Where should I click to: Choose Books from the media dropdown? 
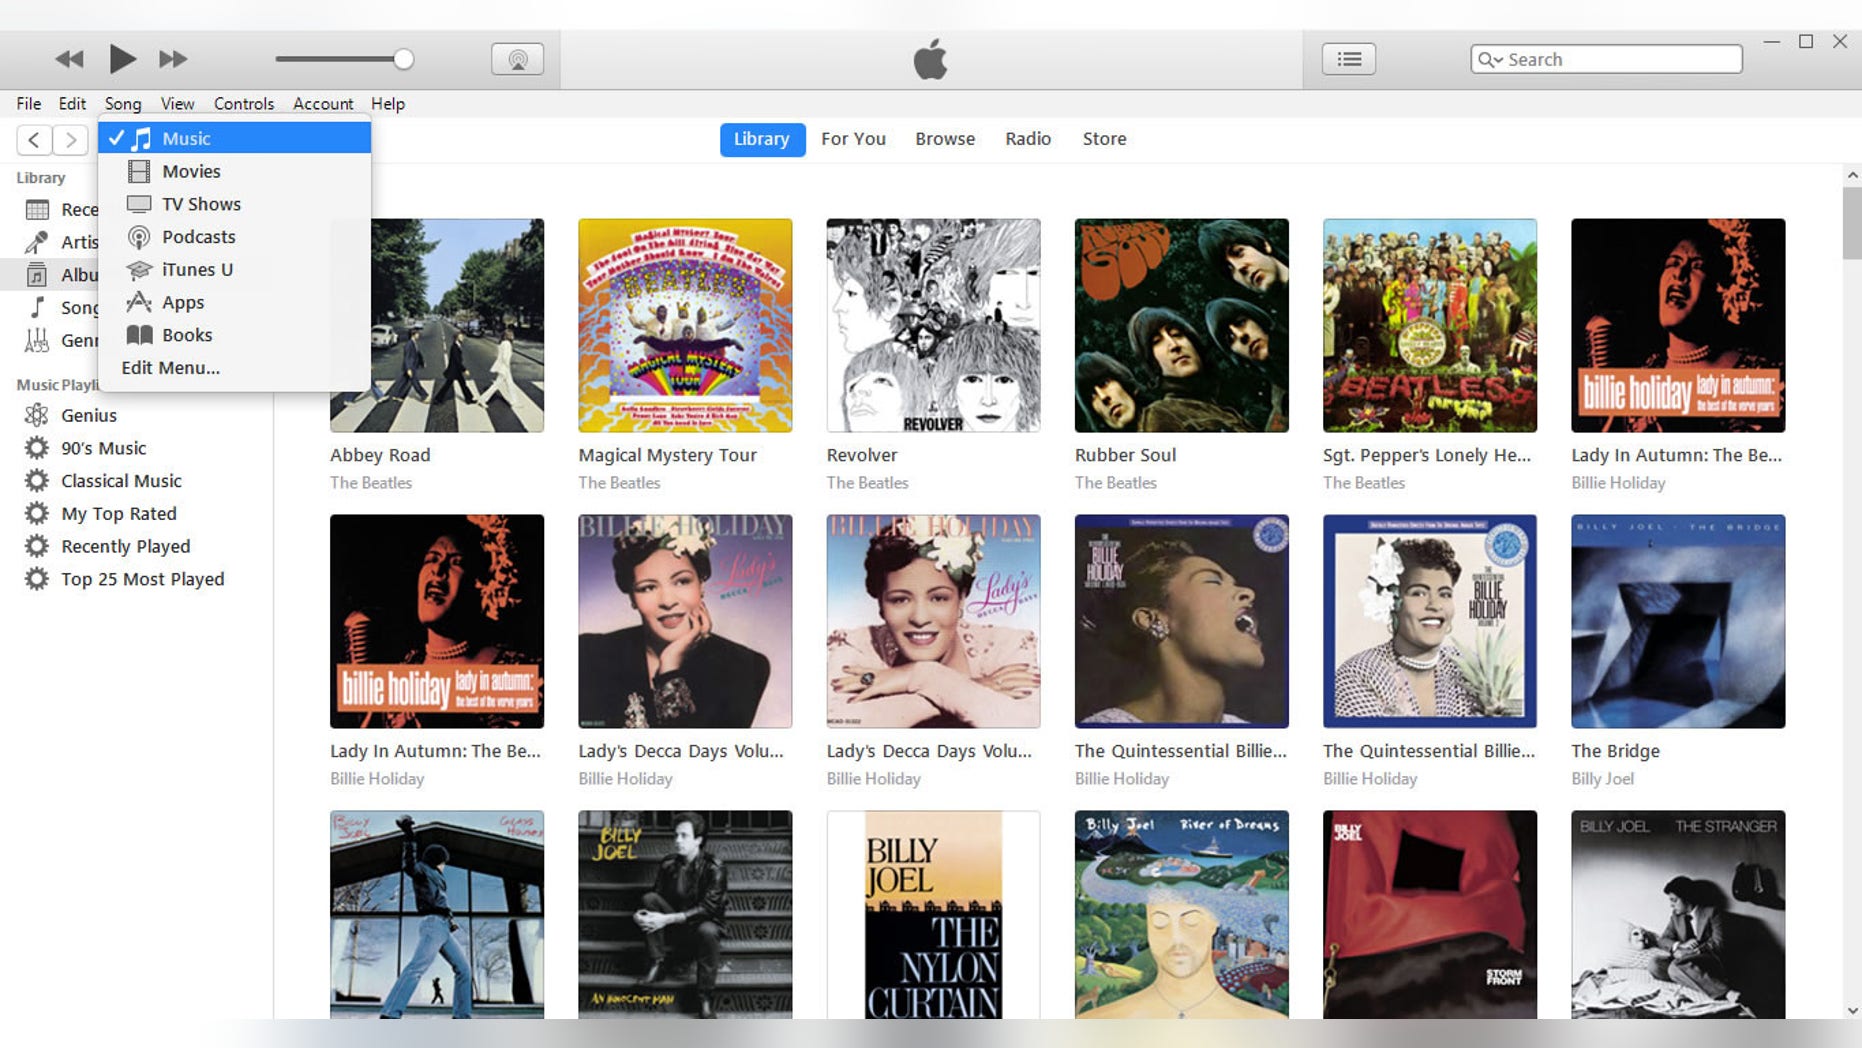235,335
